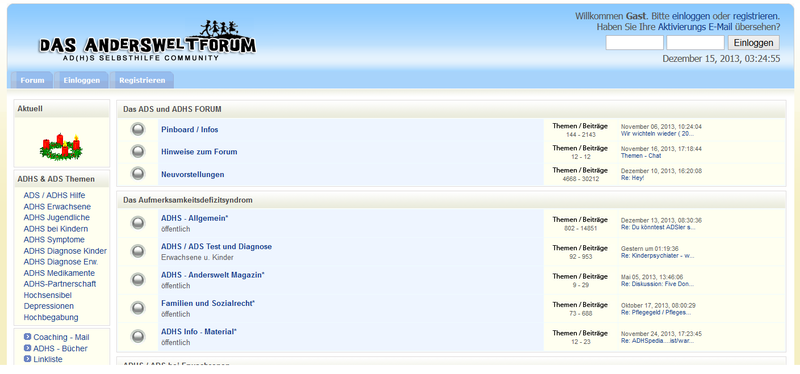
Task: Click sidebar link ADHS bei Kindern
Action: point(56,229)
